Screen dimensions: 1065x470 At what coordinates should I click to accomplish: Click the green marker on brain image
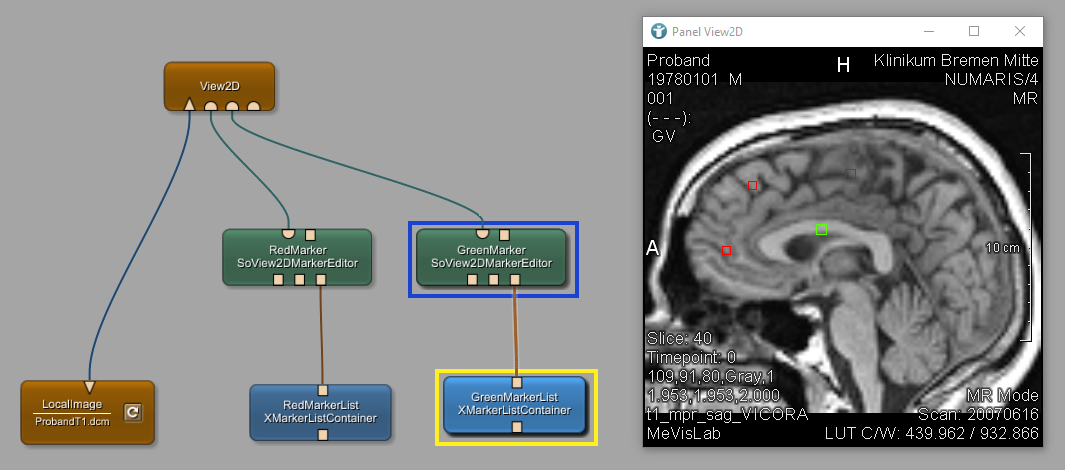pos(821,230)
